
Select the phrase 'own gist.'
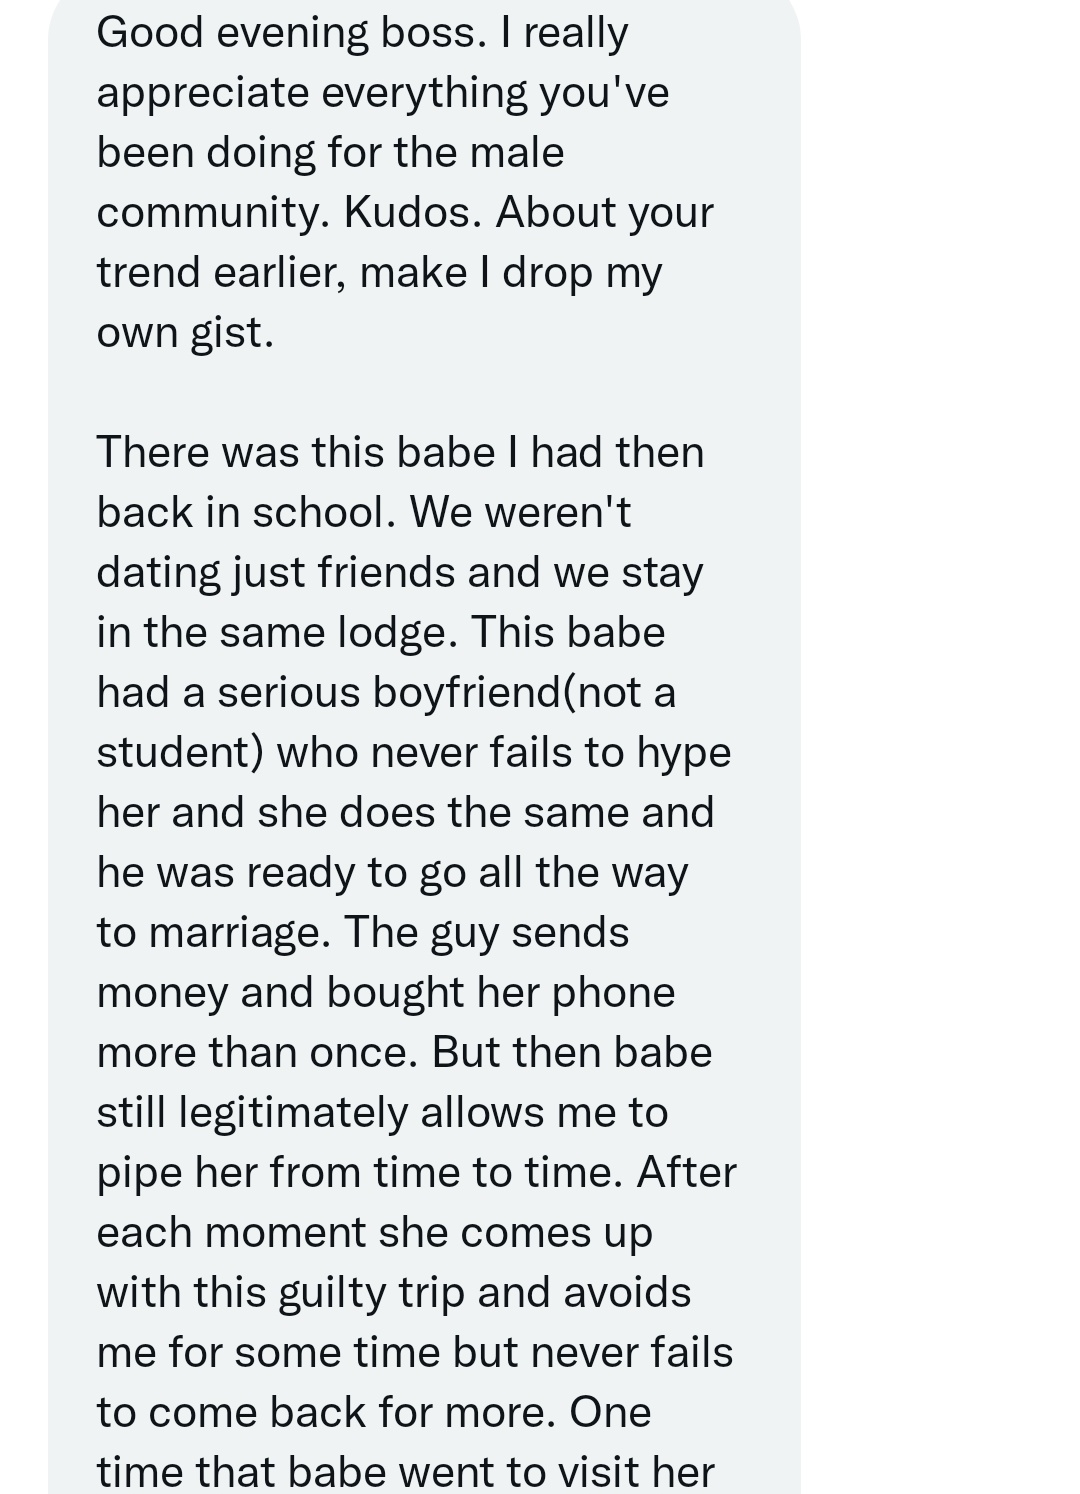point(185,333)
